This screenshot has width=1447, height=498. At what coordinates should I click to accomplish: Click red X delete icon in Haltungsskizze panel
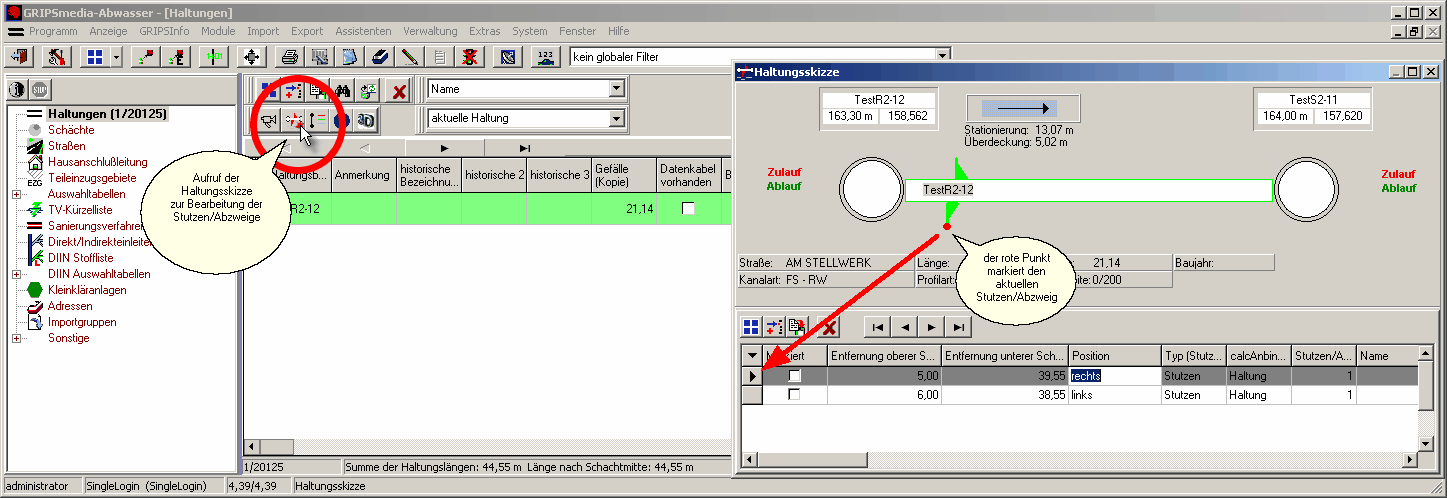829,327
